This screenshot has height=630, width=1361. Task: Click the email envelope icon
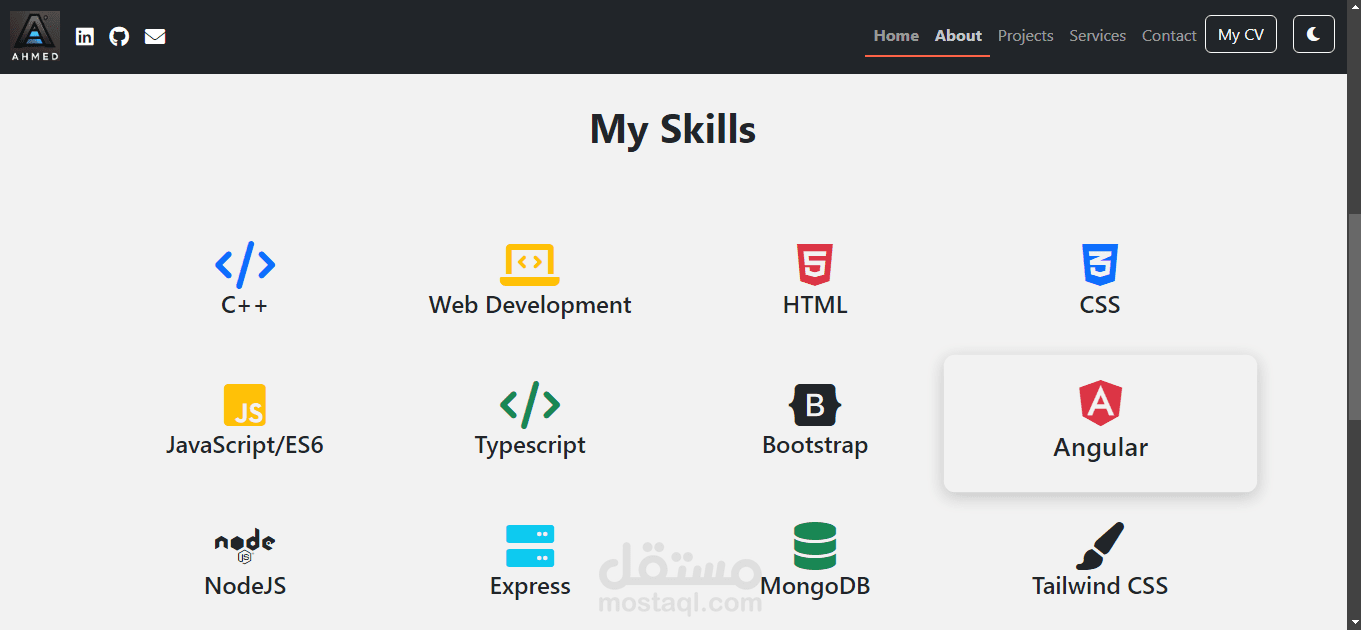(155, 36)
